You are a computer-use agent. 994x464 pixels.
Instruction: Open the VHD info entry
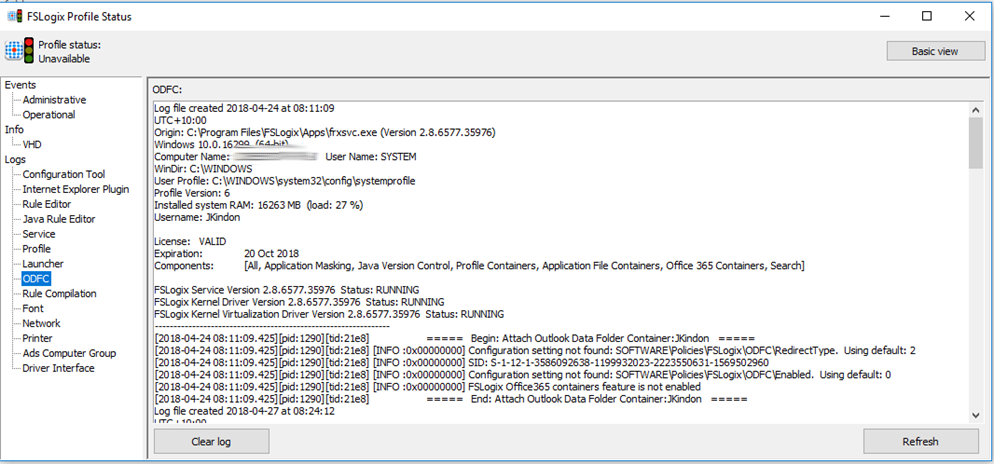(32, 145)
